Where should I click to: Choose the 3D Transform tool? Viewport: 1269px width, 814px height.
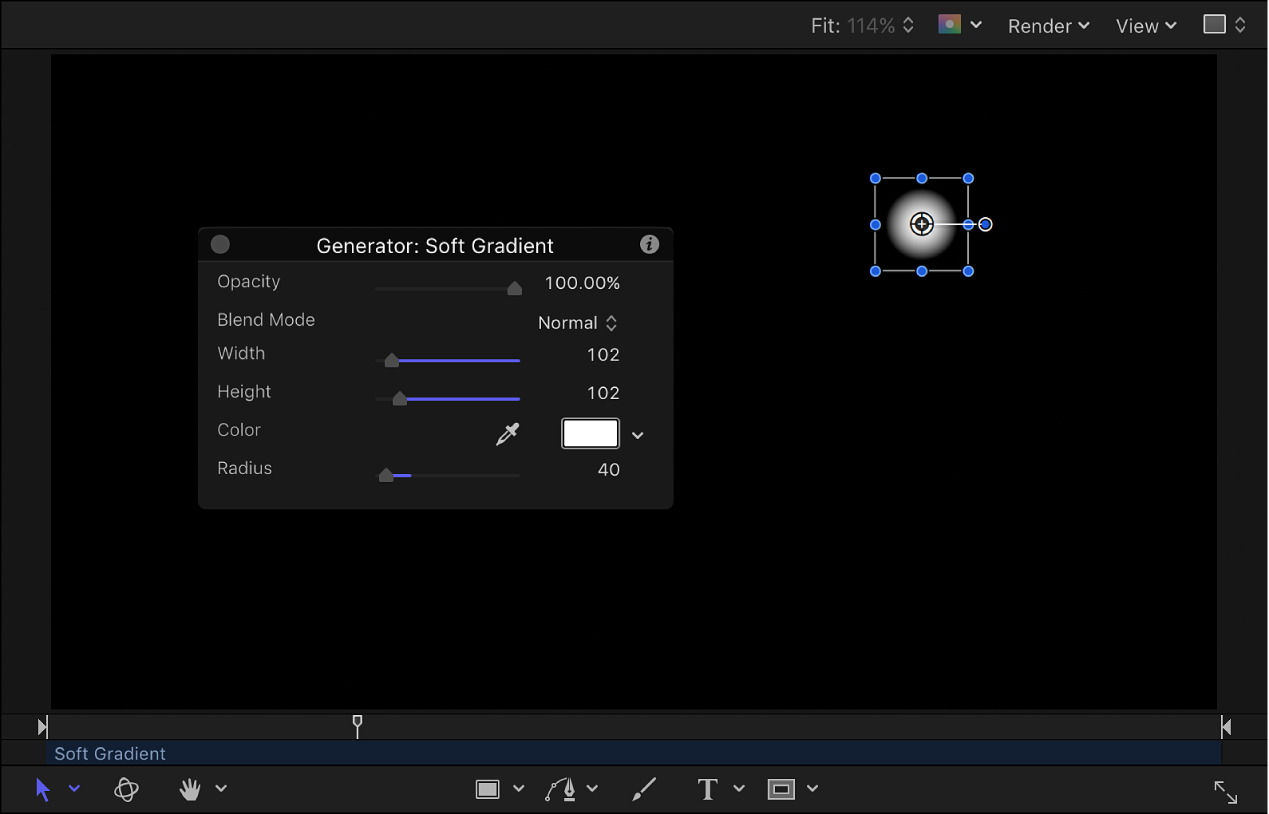pyautogui.click(x=126, y=789)
